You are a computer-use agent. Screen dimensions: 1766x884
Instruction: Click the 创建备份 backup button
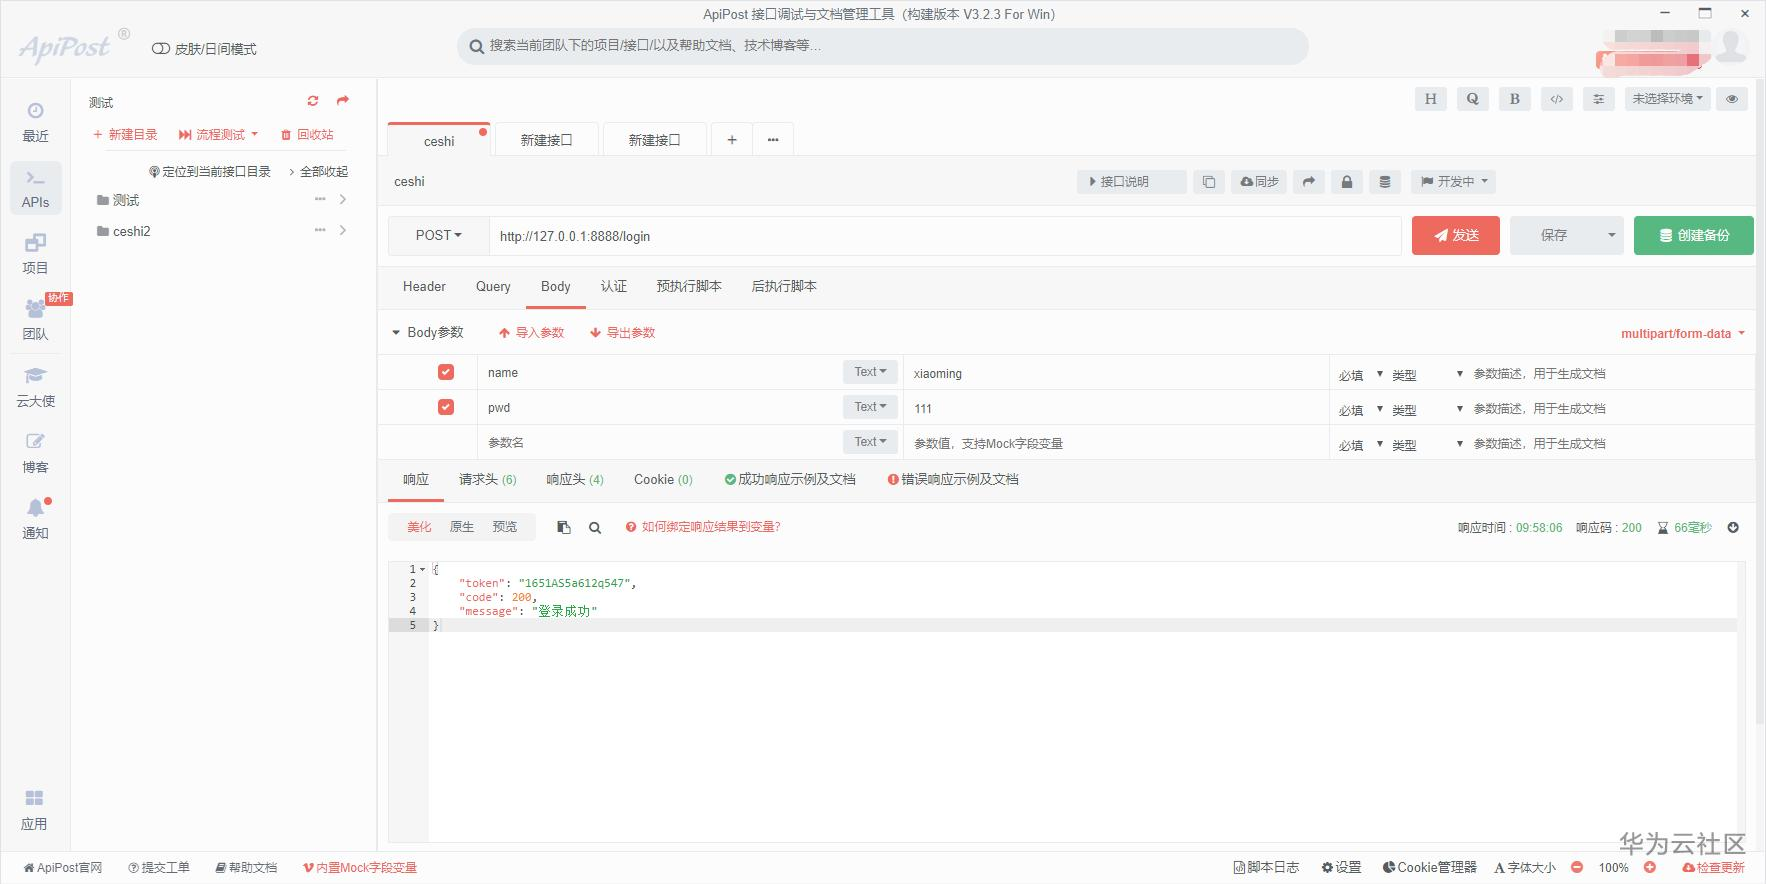click(x=1693, y=235)
